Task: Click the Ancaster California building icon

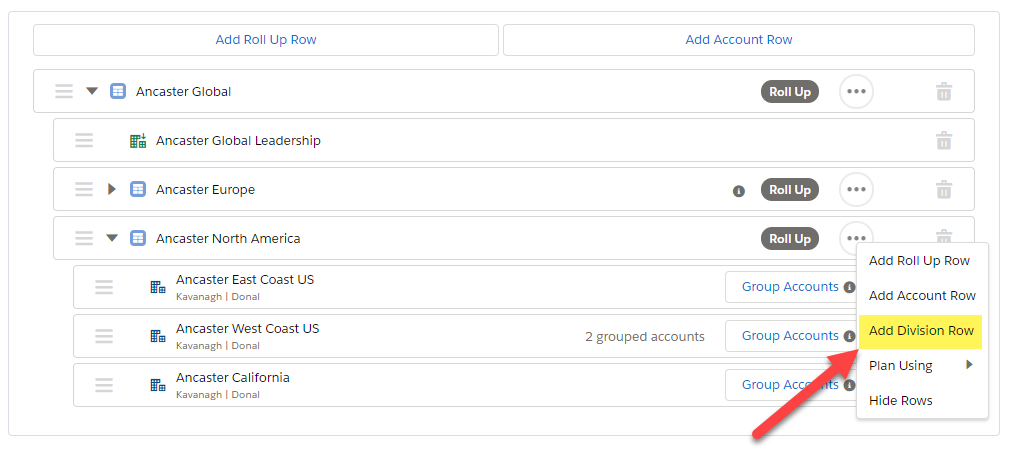Action: pyautogui.click(x=158, y=385)
